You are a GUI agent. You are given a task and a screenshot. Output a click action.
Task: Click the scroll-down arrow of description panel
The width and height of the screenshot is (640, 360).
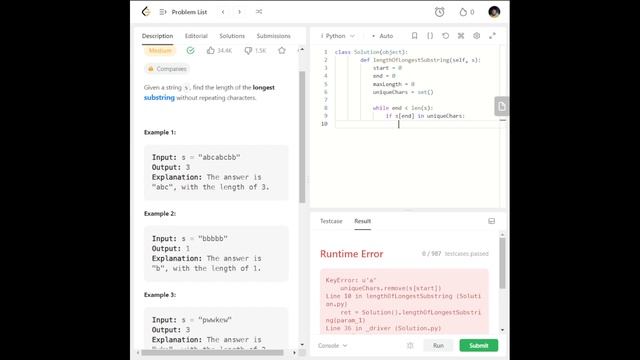pyautogui.click(x=302, y=345)
